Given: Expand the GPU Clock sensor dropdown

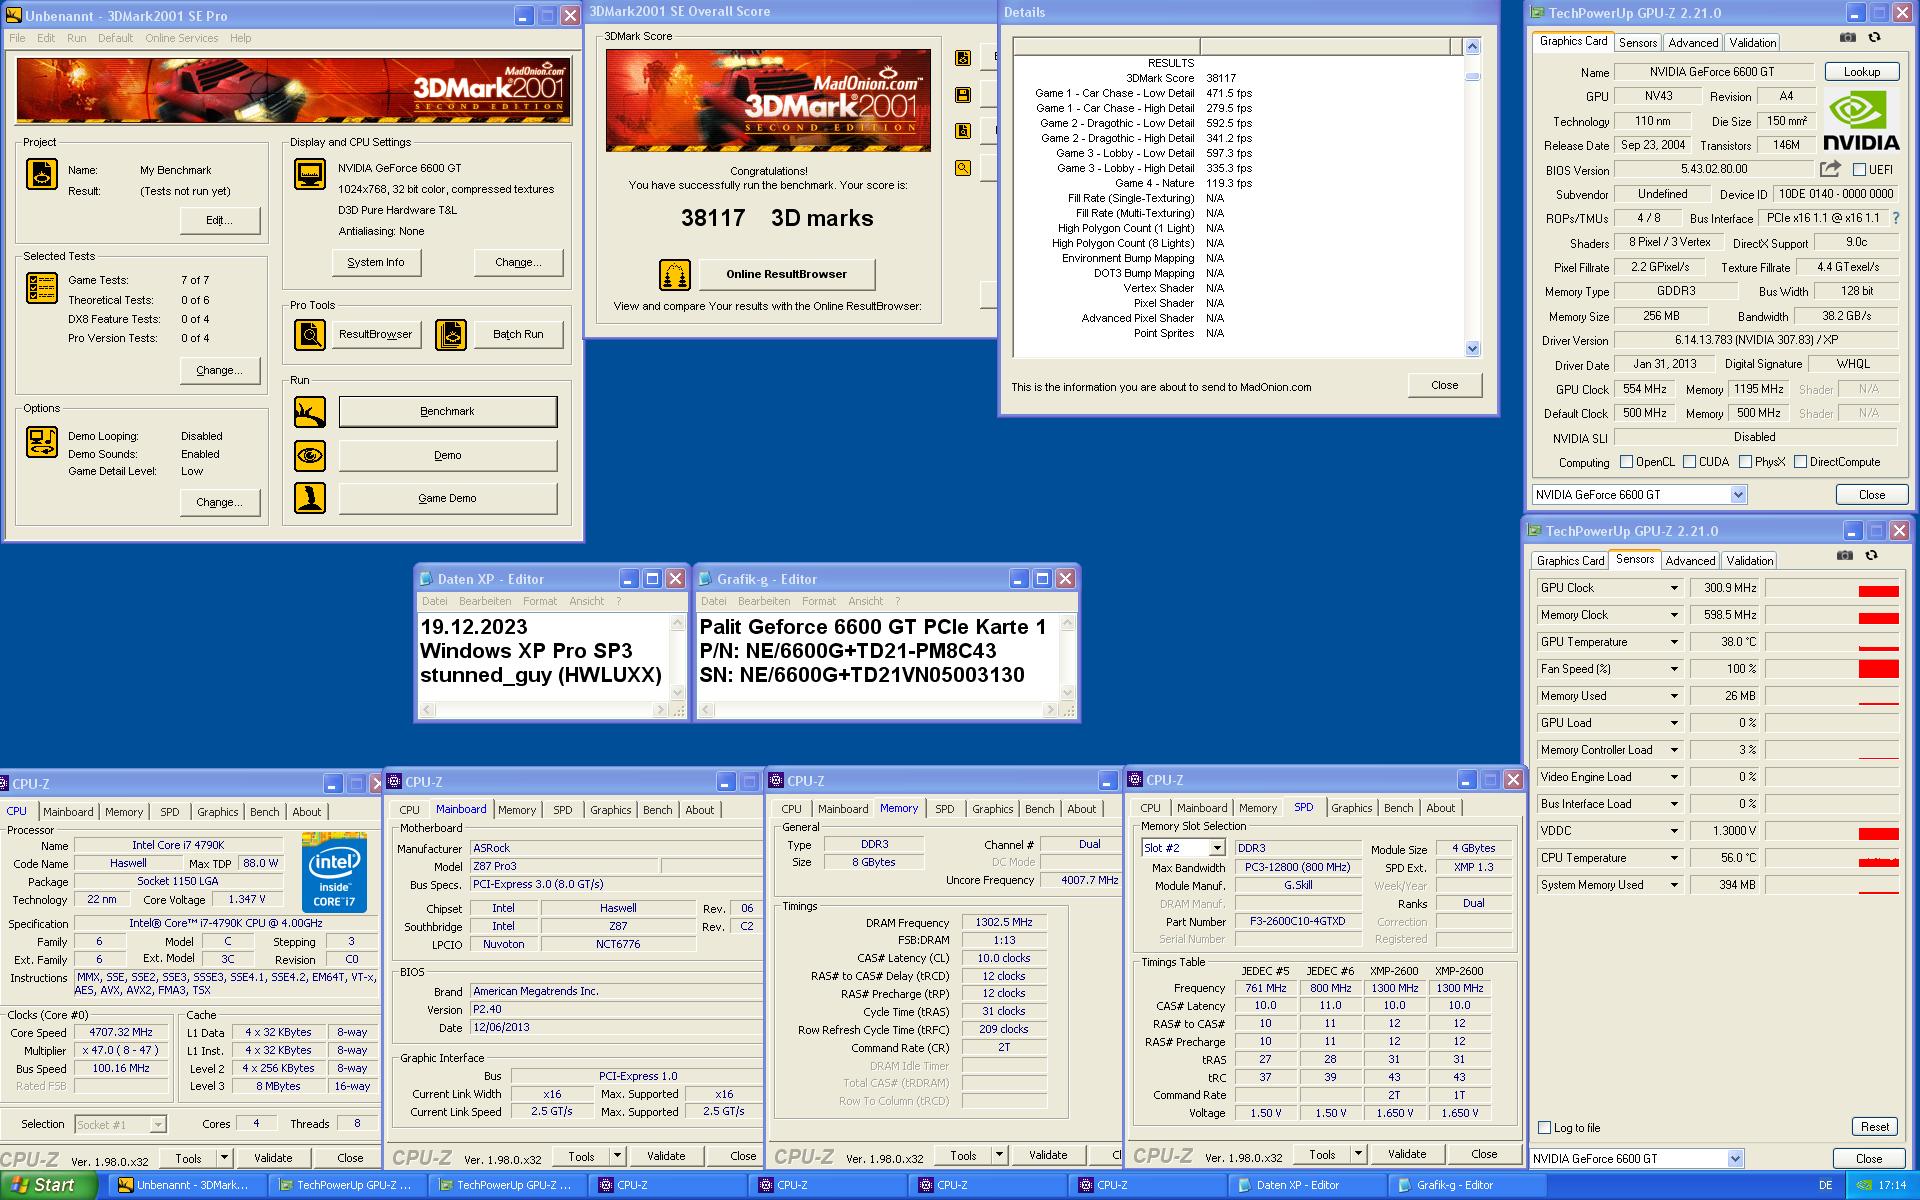Looking at the screenshot, I should 1674,588.
